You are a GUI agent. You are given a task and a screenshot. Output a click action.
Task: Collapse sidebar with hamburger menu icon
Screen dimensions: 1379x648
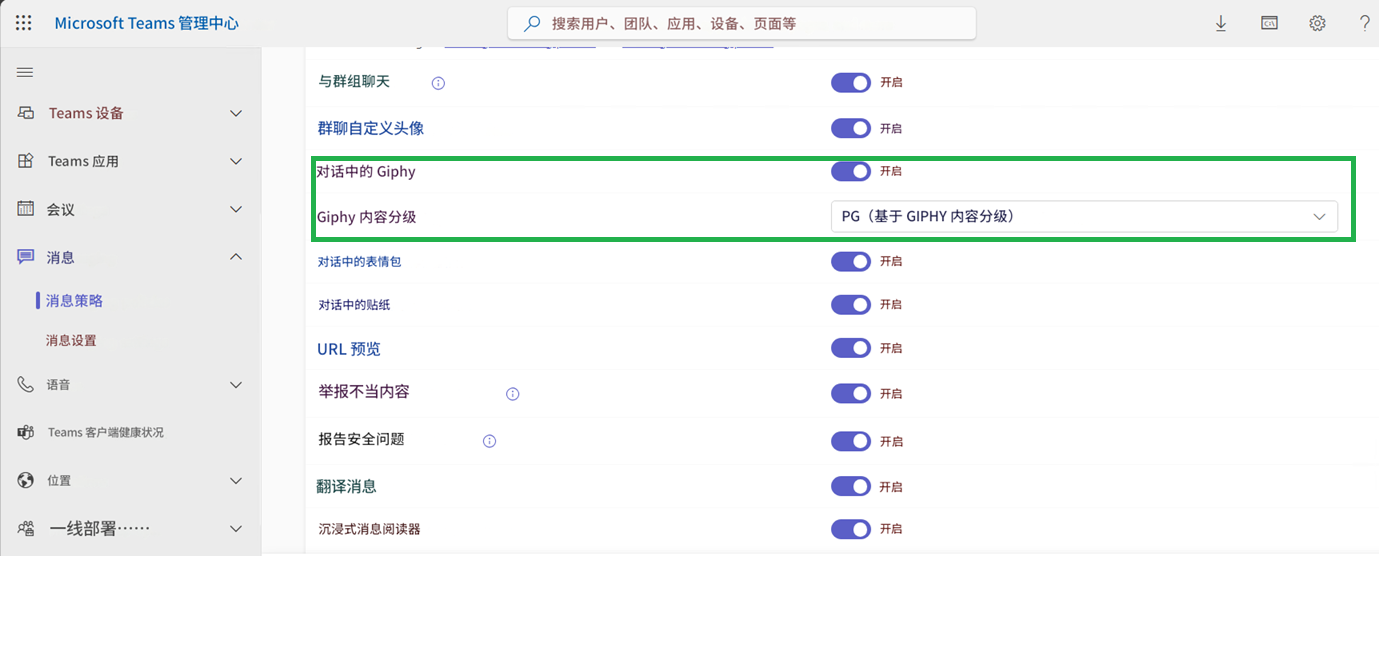[x=25, y=72]
